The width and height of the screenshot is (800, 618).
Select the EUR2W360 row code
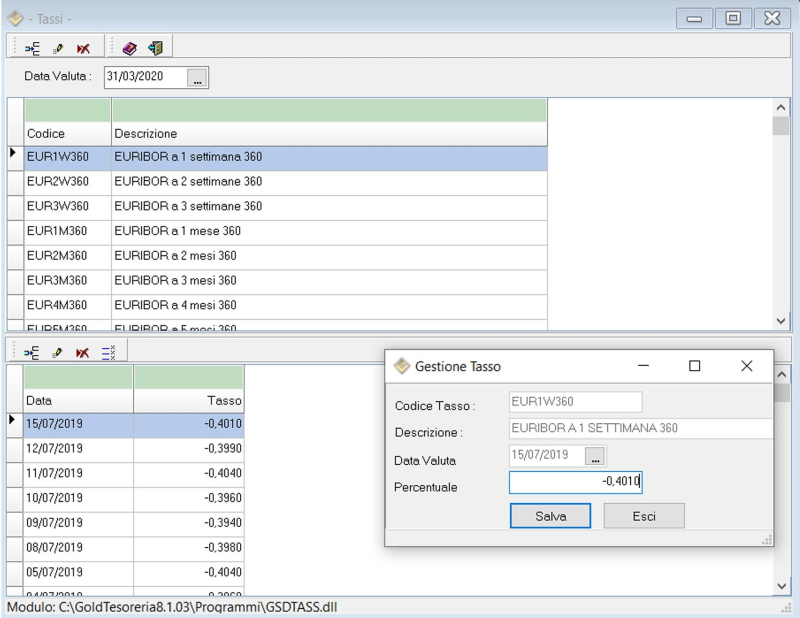coord(58,182)
